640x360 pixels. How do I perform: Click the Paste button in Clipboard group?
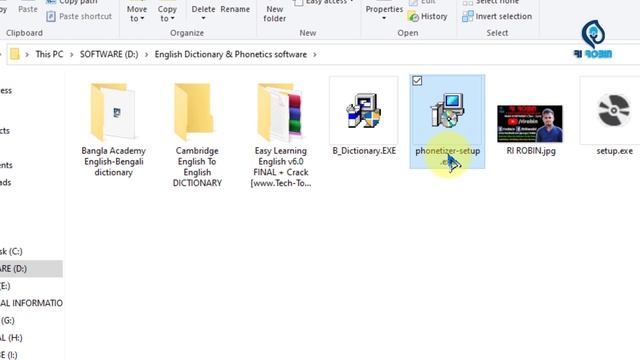click(x=28, y=9)
